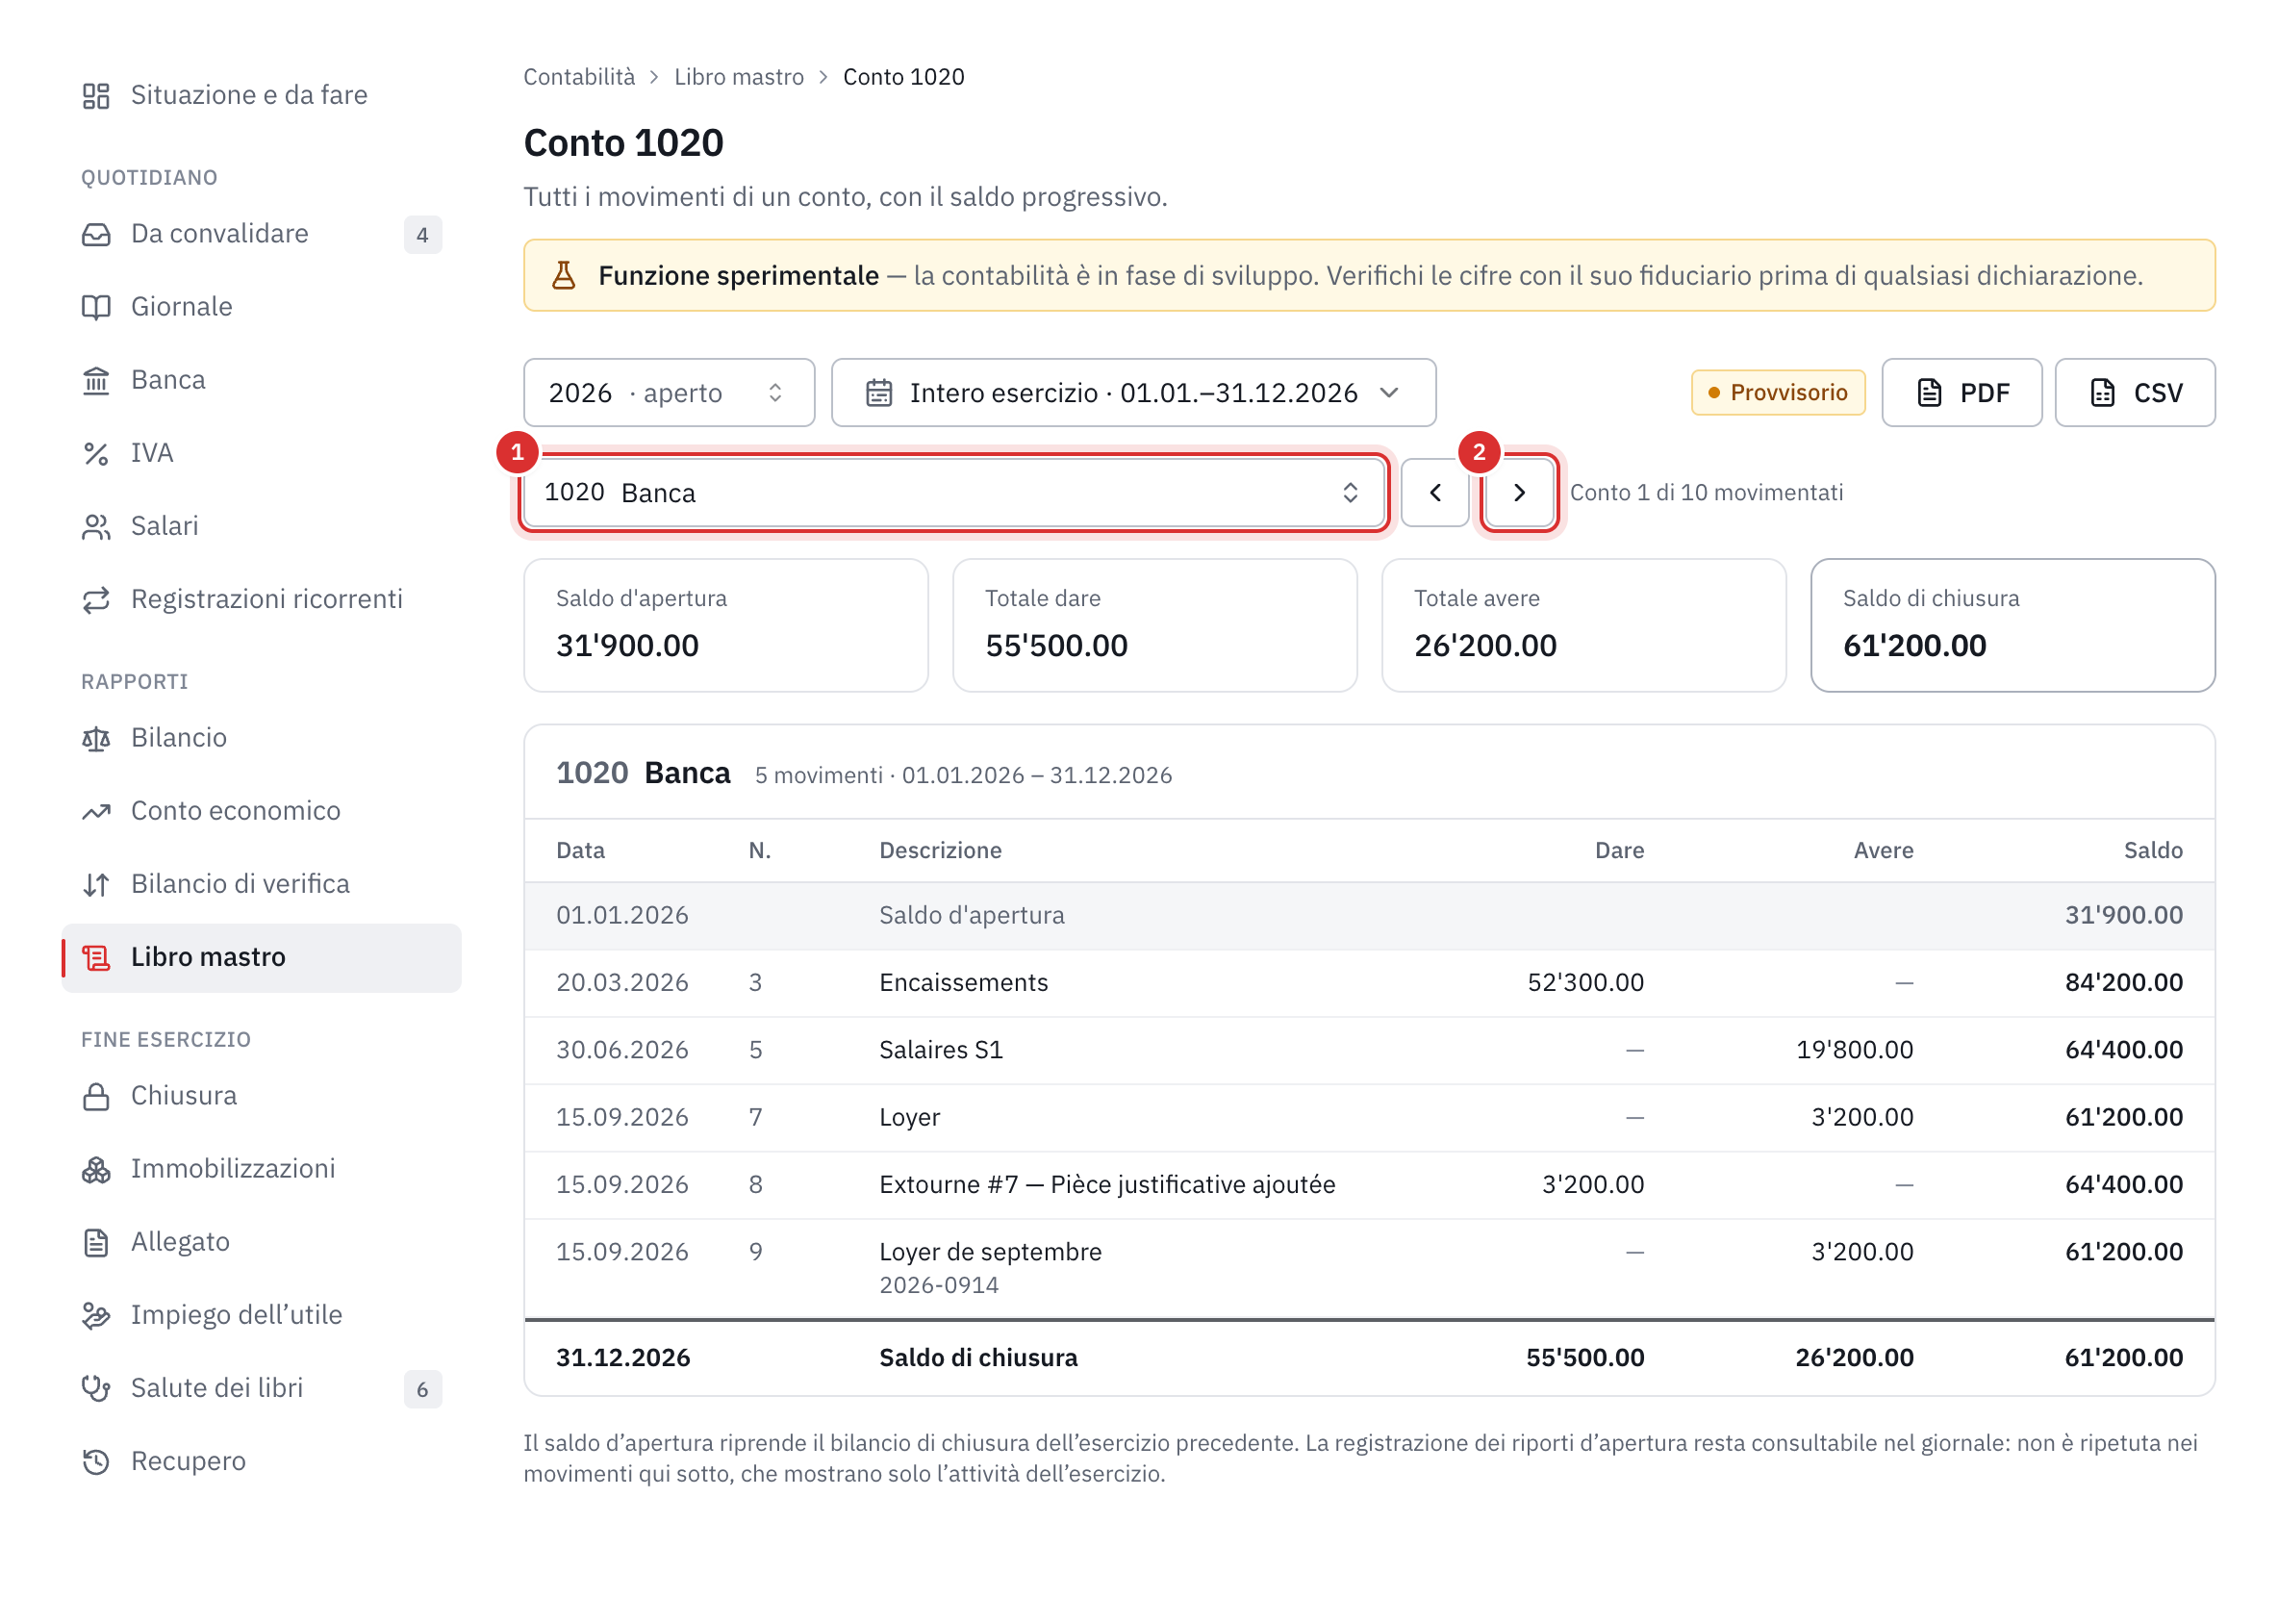
Task: Click the Salute dei libri stethoscope icon
Action: pyautogui.click(x=96, y=1390)
